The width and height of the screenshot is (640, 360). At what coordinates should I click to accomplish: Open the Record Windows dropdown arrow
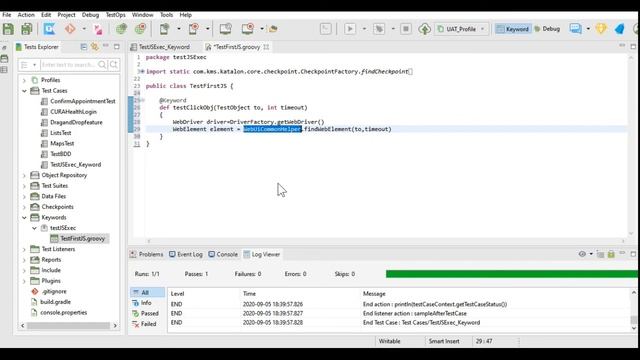tap(262, 29)
